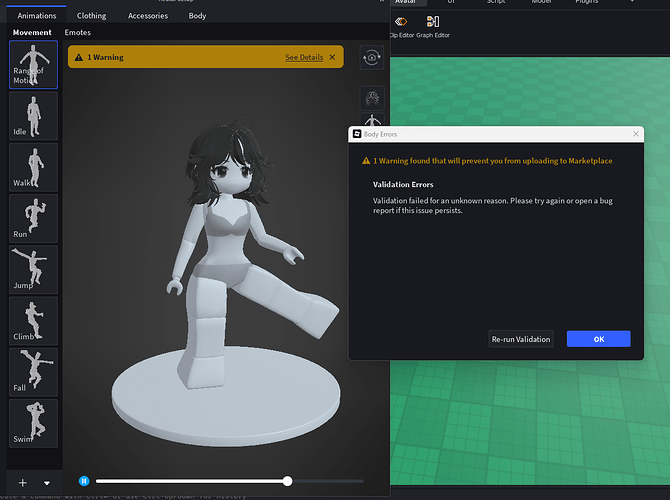Expand the dropdown arrow beside plus button
Image resolution: width=670 pixels, height=500 pixels.
coord(47,483)
